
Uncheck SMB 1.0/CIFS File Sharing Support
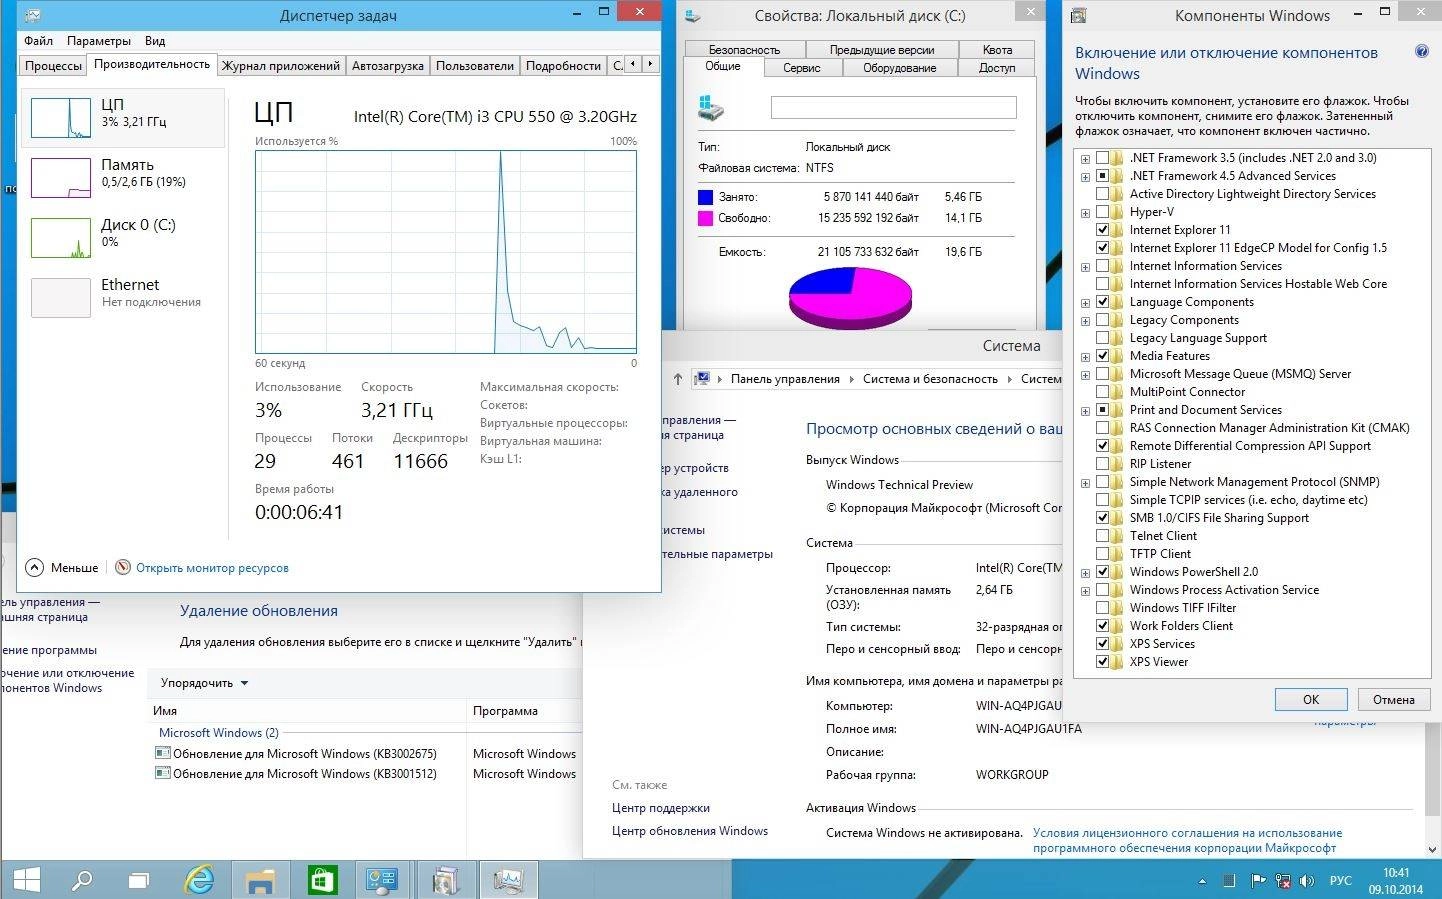tap(1102, 518)
